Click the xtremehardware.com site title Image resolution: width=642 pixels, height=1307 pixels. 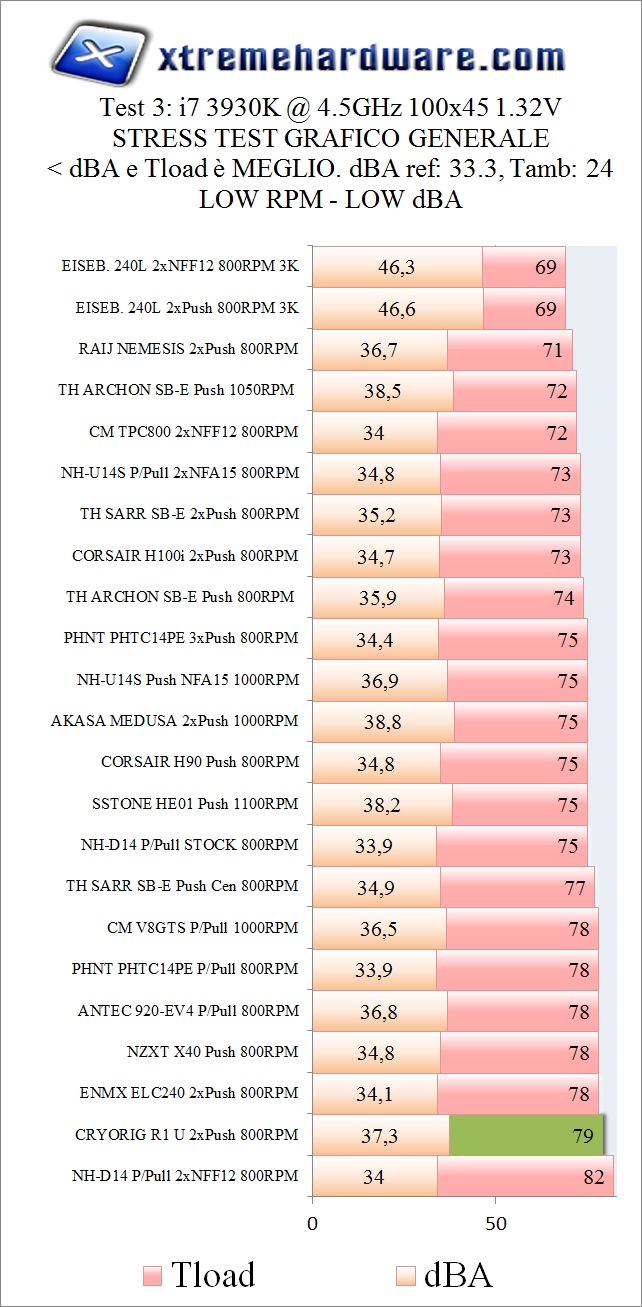click(x=362, y=58)
